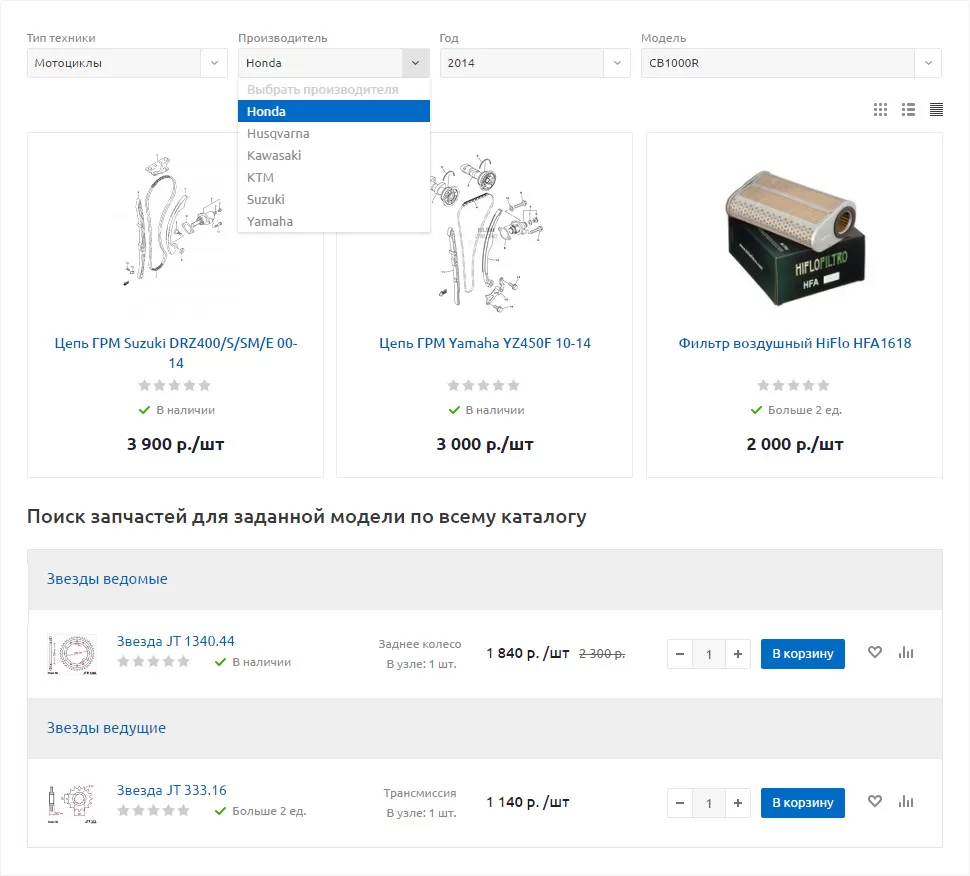Open Звезда JT 1340.44 product link
The image size is (970, 876).
click(x=176, y=642)
